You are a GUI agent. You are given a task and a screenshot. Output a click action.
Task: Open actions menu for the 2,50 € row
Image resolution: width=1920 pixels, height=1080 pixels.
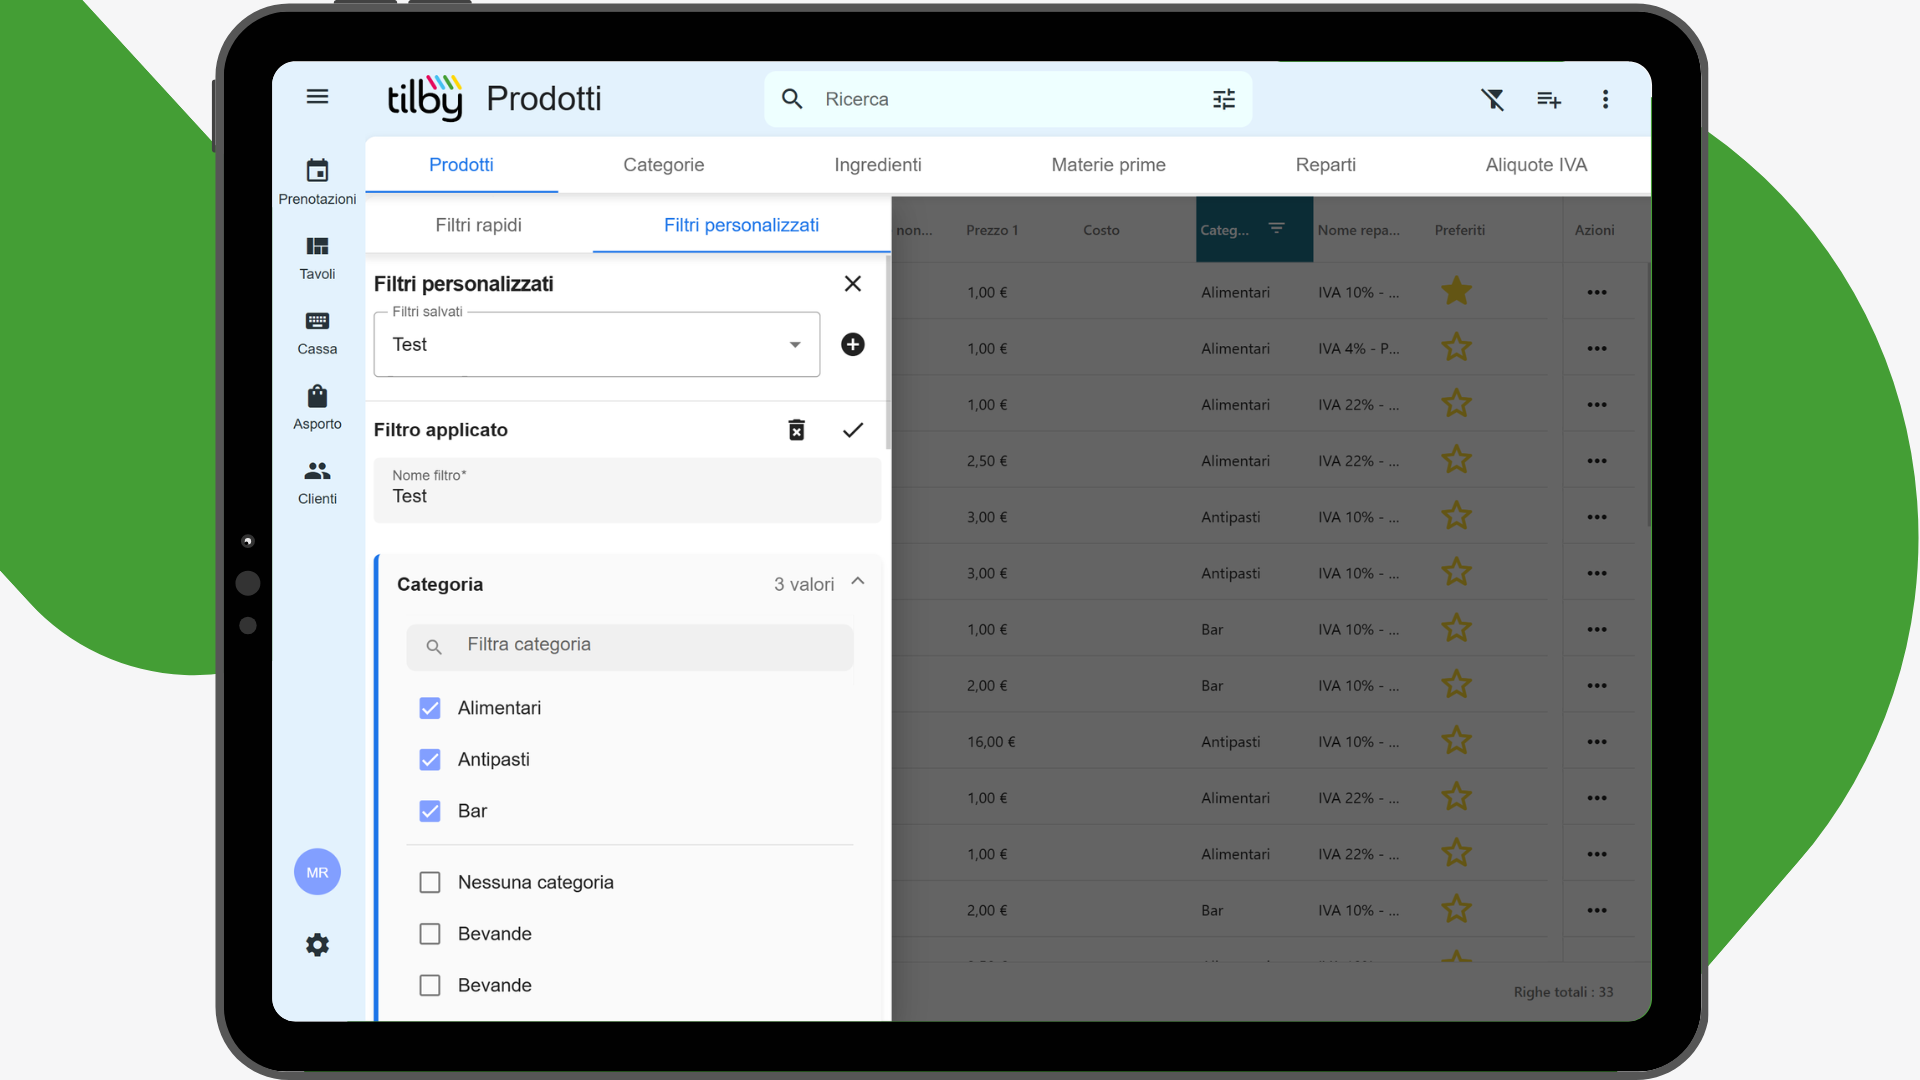(x=1597, y=461)
